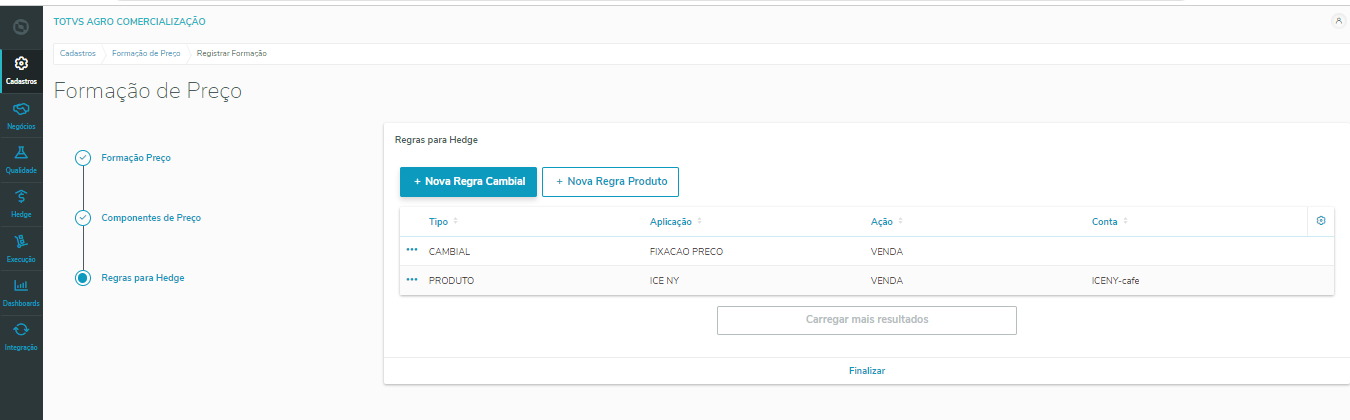
Task: Open the user profile icon
Action: [1338, 21]
